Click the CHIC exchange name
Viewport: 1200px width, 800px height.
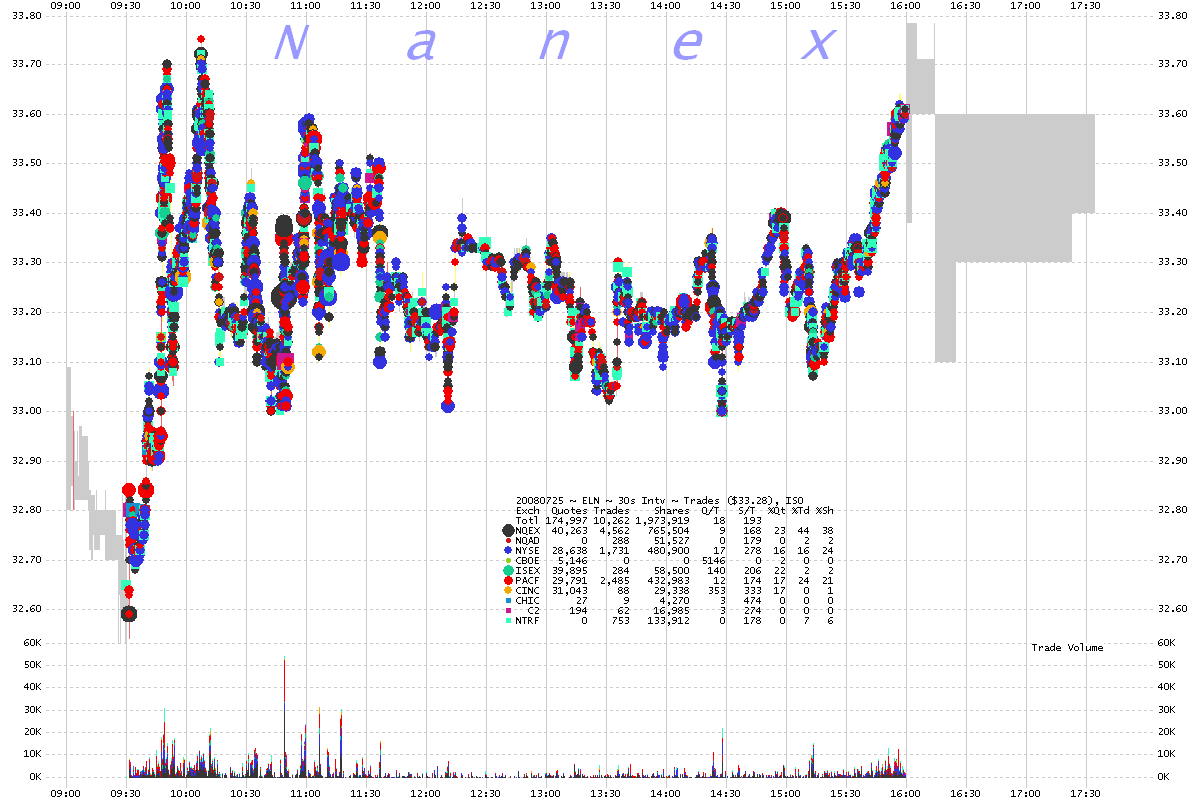tap(528, 600)
